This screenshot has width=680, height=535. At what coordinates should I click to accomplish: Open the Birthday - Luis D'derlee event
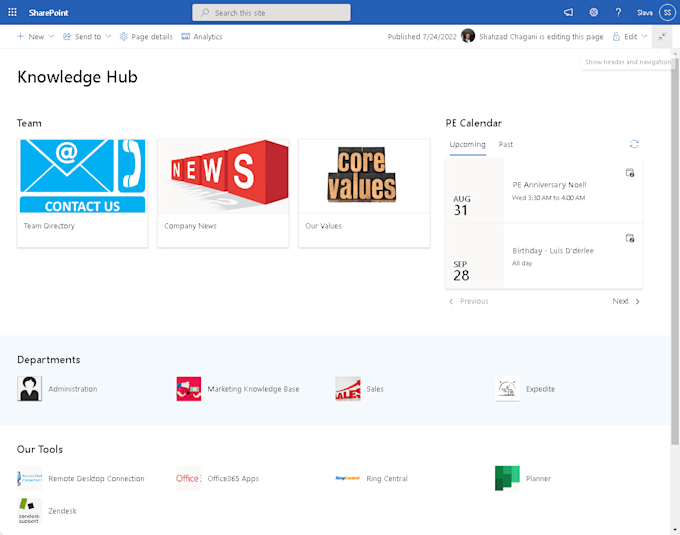552,251
